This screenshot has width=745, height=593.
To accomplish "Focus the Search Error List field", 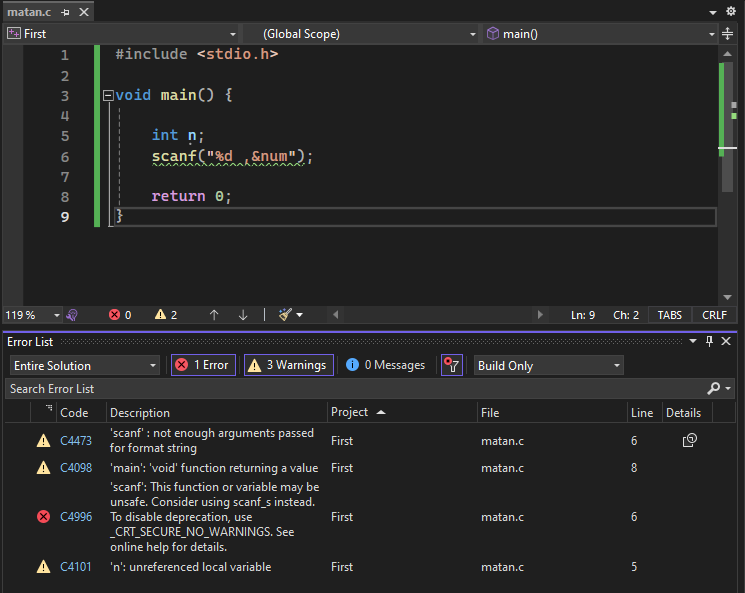I will coord(354,389).
